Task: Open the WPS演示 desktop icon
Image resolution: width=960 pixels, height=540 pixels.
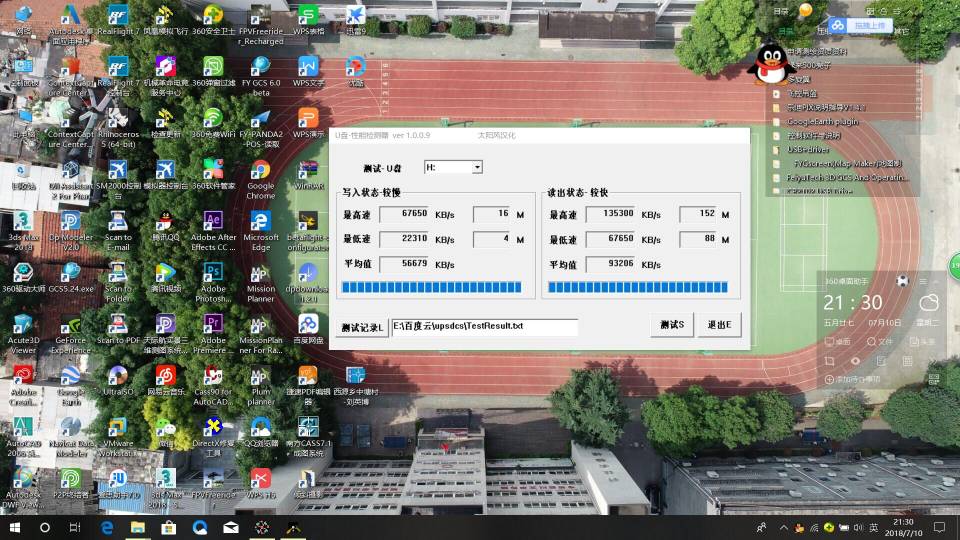Action: coord(308,123)
